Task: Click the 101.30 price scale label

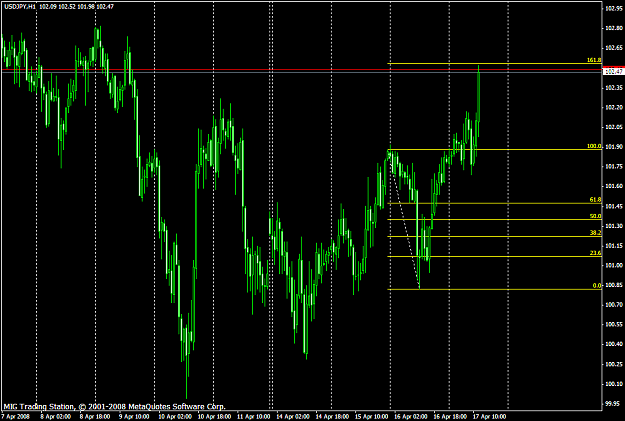Action: click(x=614, y=226)
